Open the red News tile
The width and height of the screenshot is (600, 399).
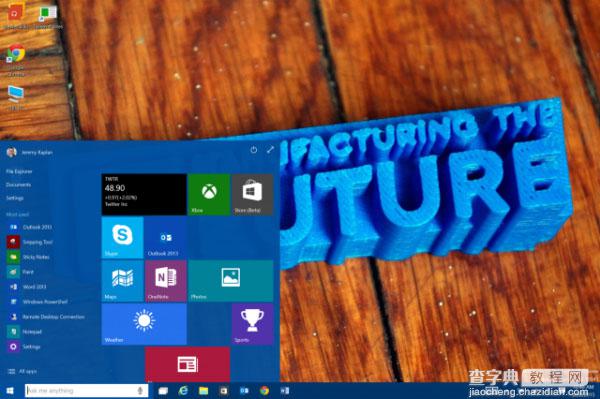click(188, 364)
